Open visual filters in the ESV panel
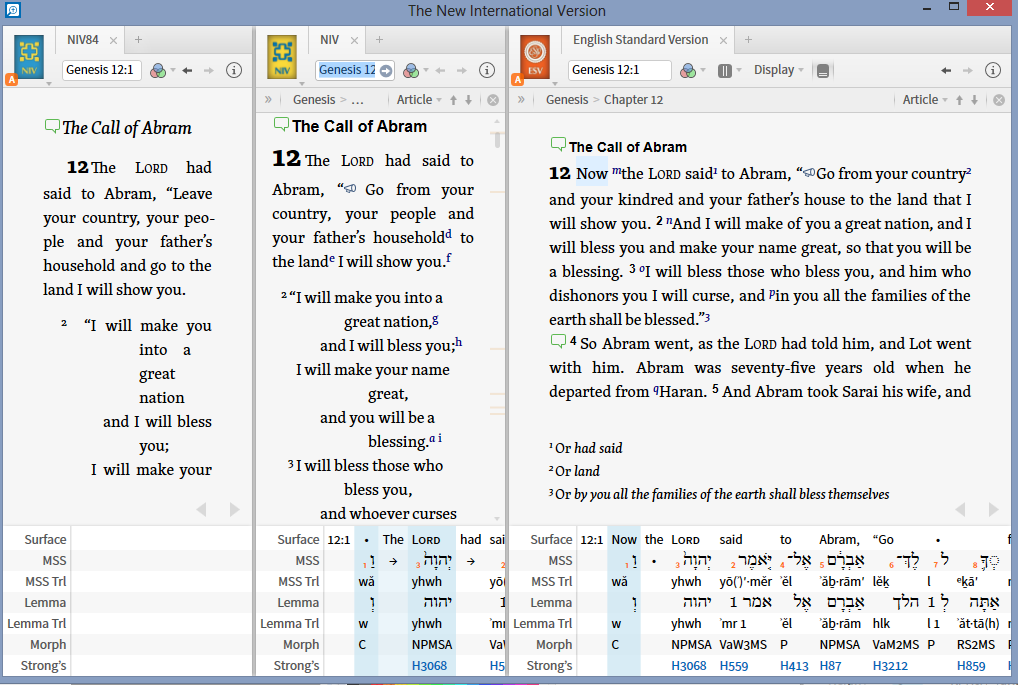The image size is (1018, 685). [x=688, y=70]
